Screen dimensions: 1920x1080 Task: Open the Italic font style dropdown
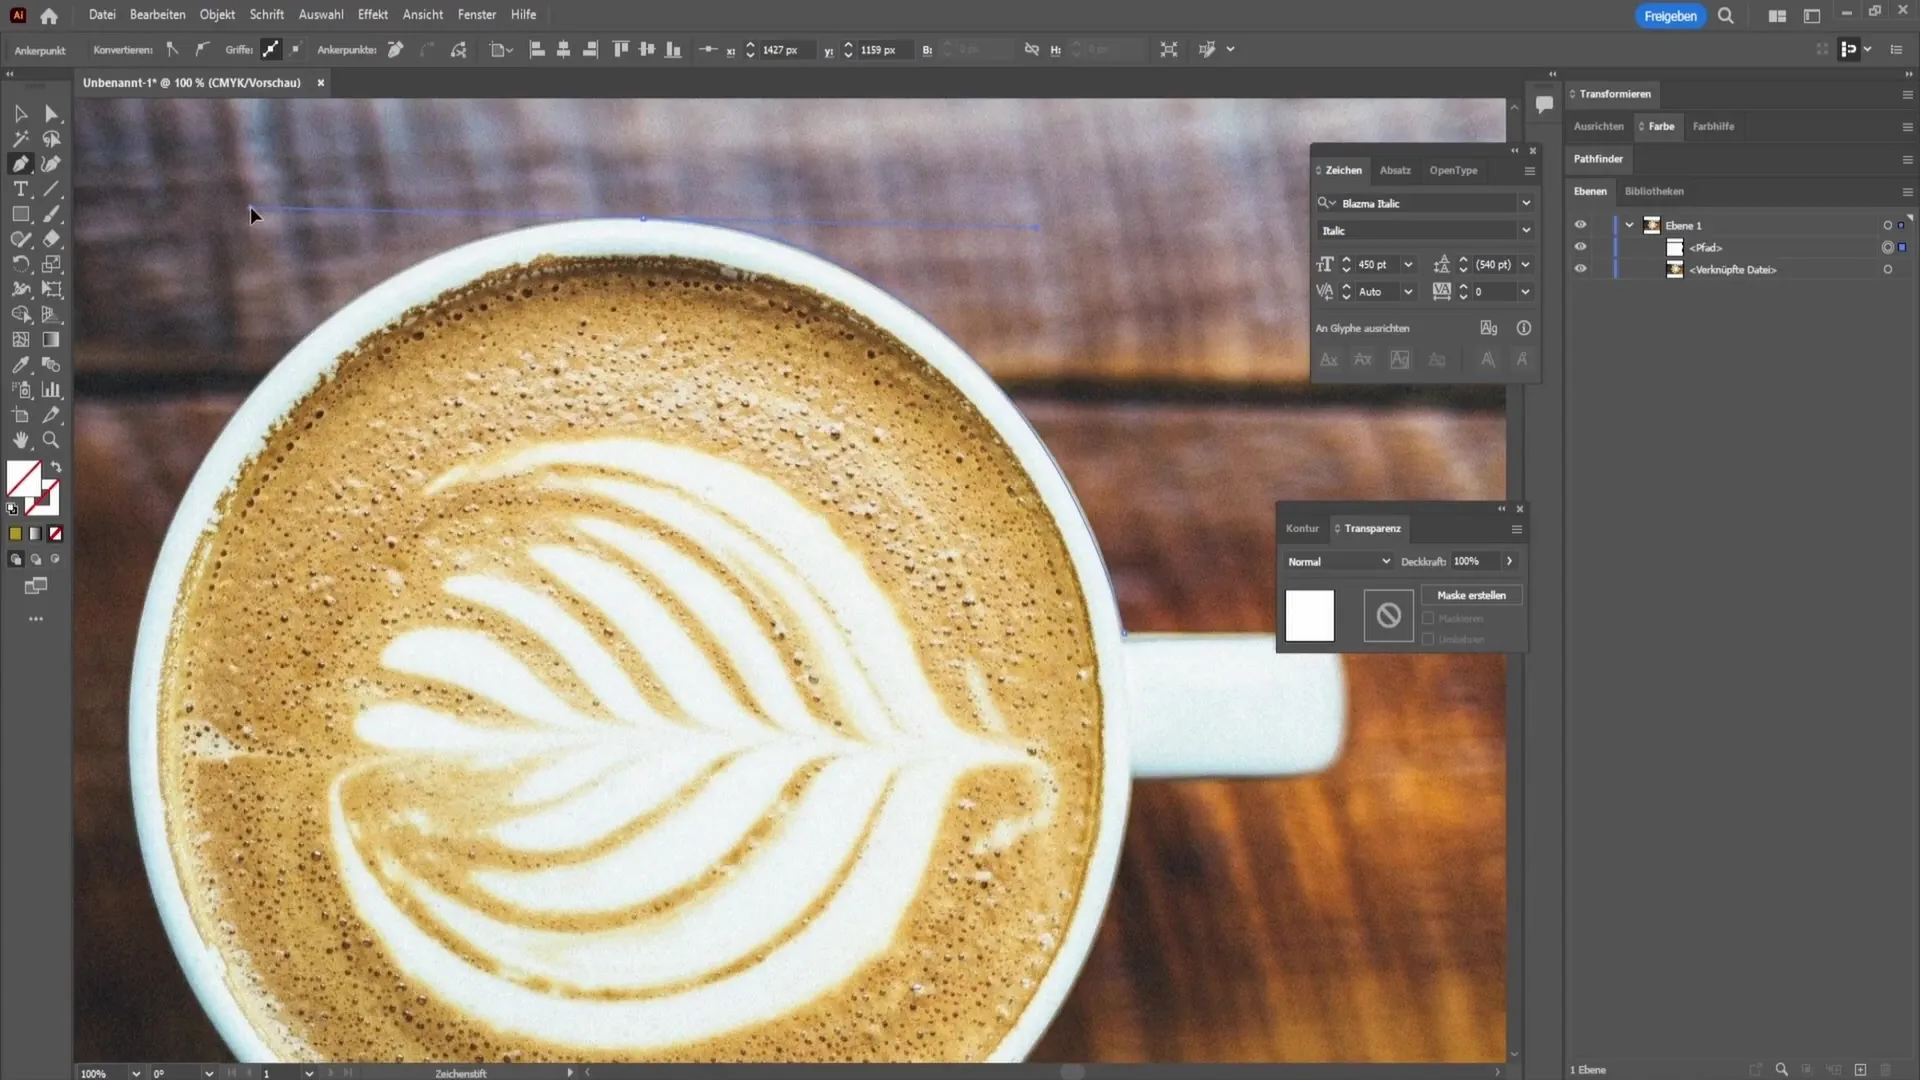pyautogui.click(x=1526, y=230)
